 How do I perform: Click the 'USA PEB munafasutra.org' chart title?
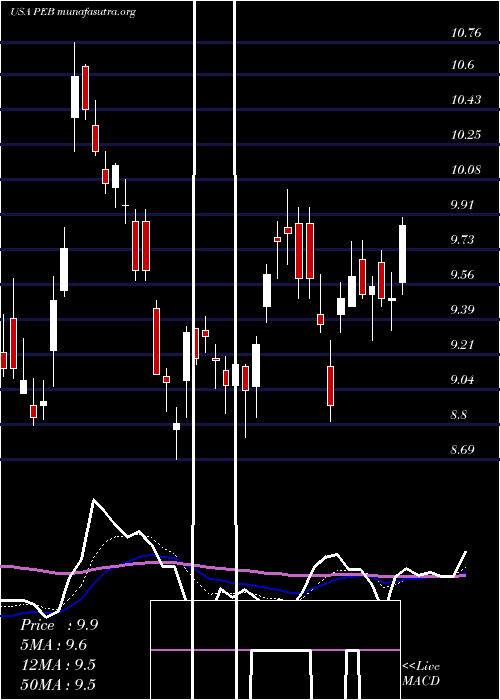click(x=73, y=12)
